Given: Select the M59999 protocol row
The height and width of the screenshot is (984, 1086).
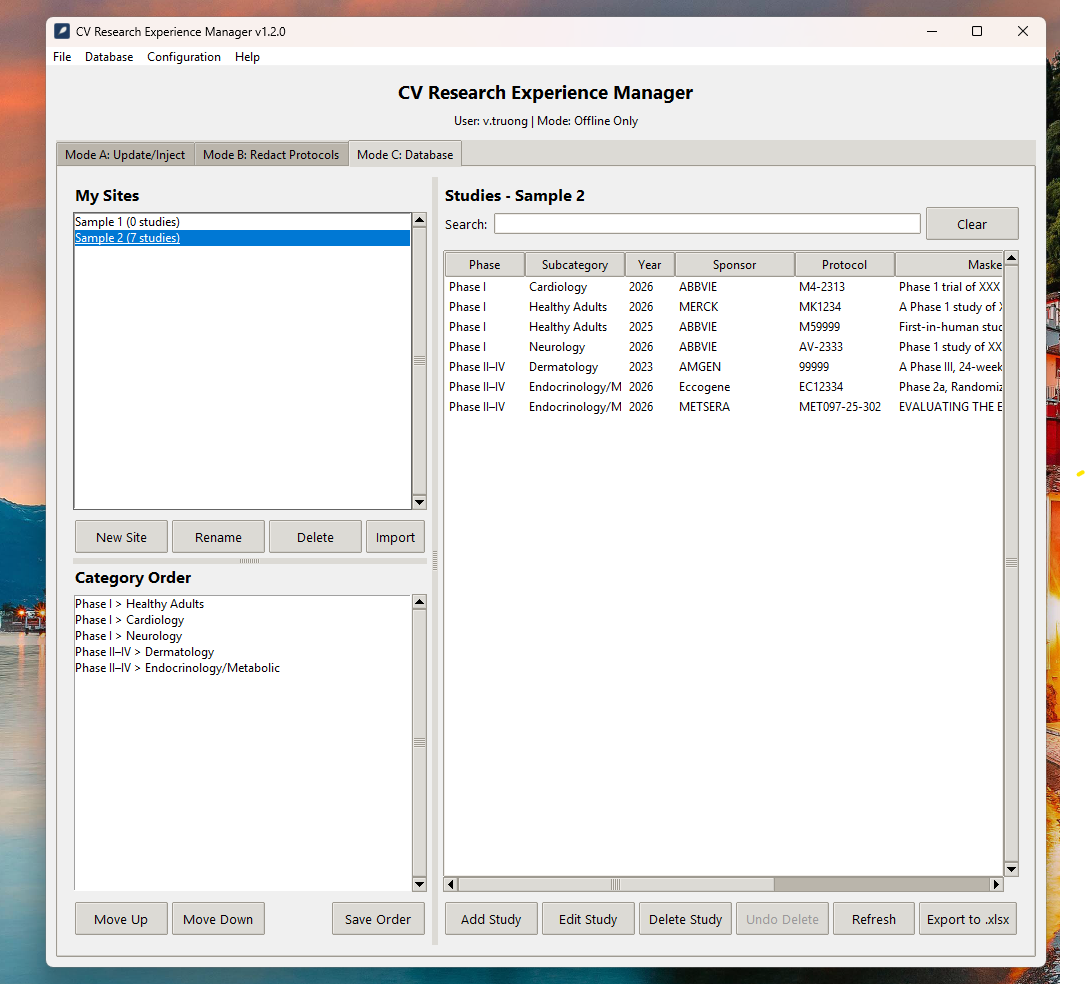Looking at the screenshot, I should click(724, 327).
